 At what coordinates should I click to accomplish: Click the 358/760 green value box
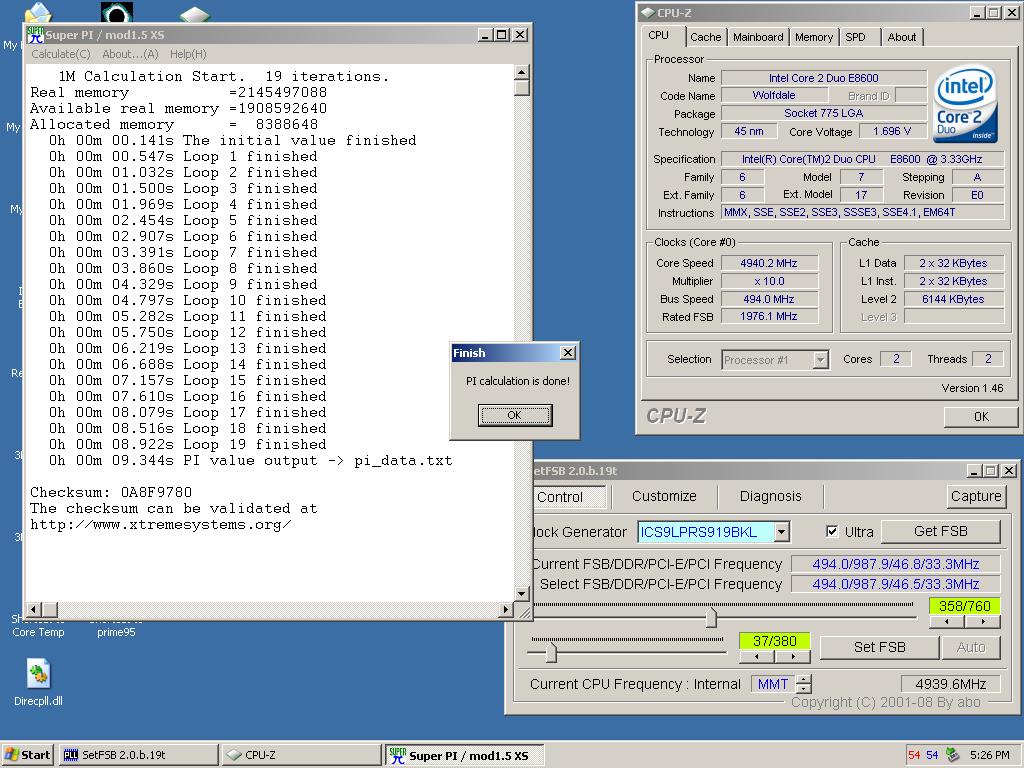coord(965,606)
